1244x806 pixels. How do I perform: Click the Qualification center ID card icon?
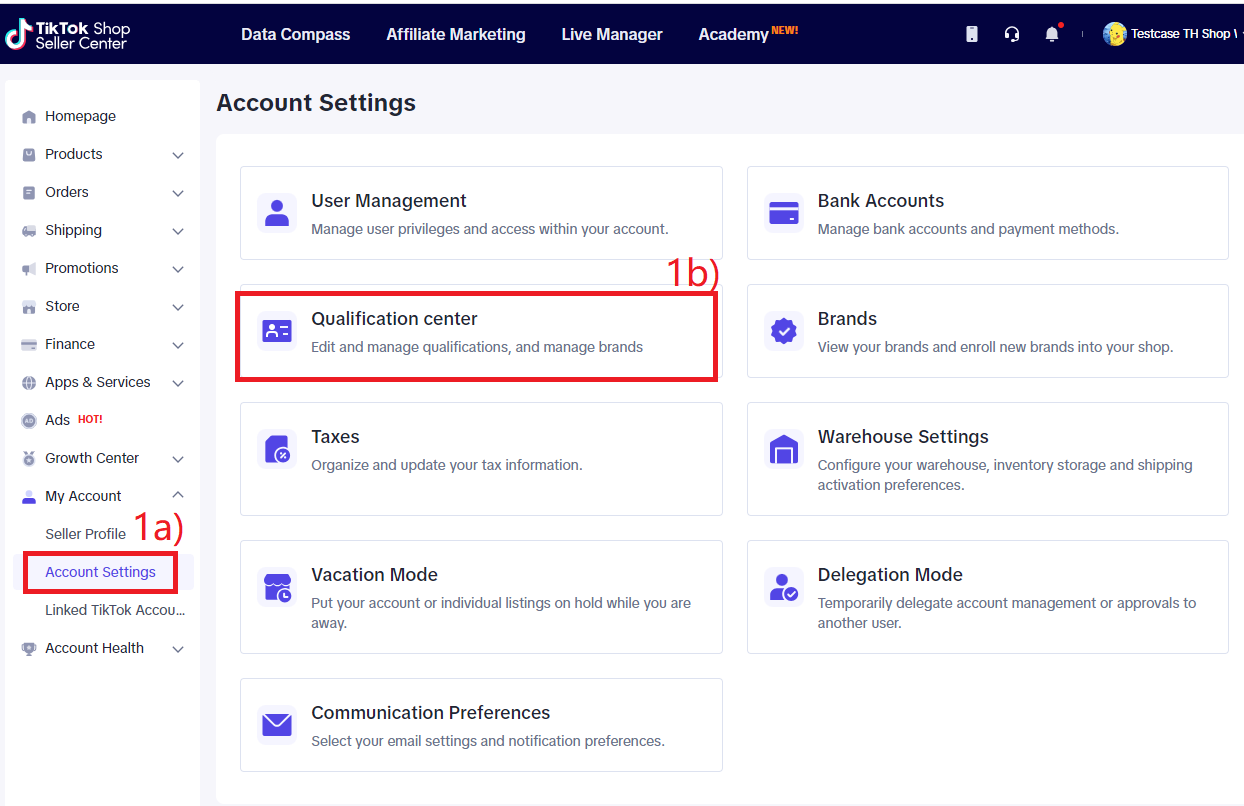pos(277,331)
